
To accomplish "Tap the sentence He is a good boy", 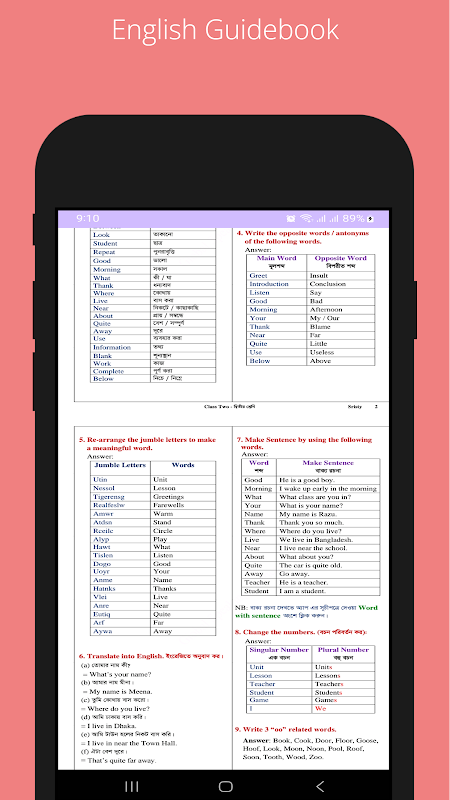I will 307,480.
